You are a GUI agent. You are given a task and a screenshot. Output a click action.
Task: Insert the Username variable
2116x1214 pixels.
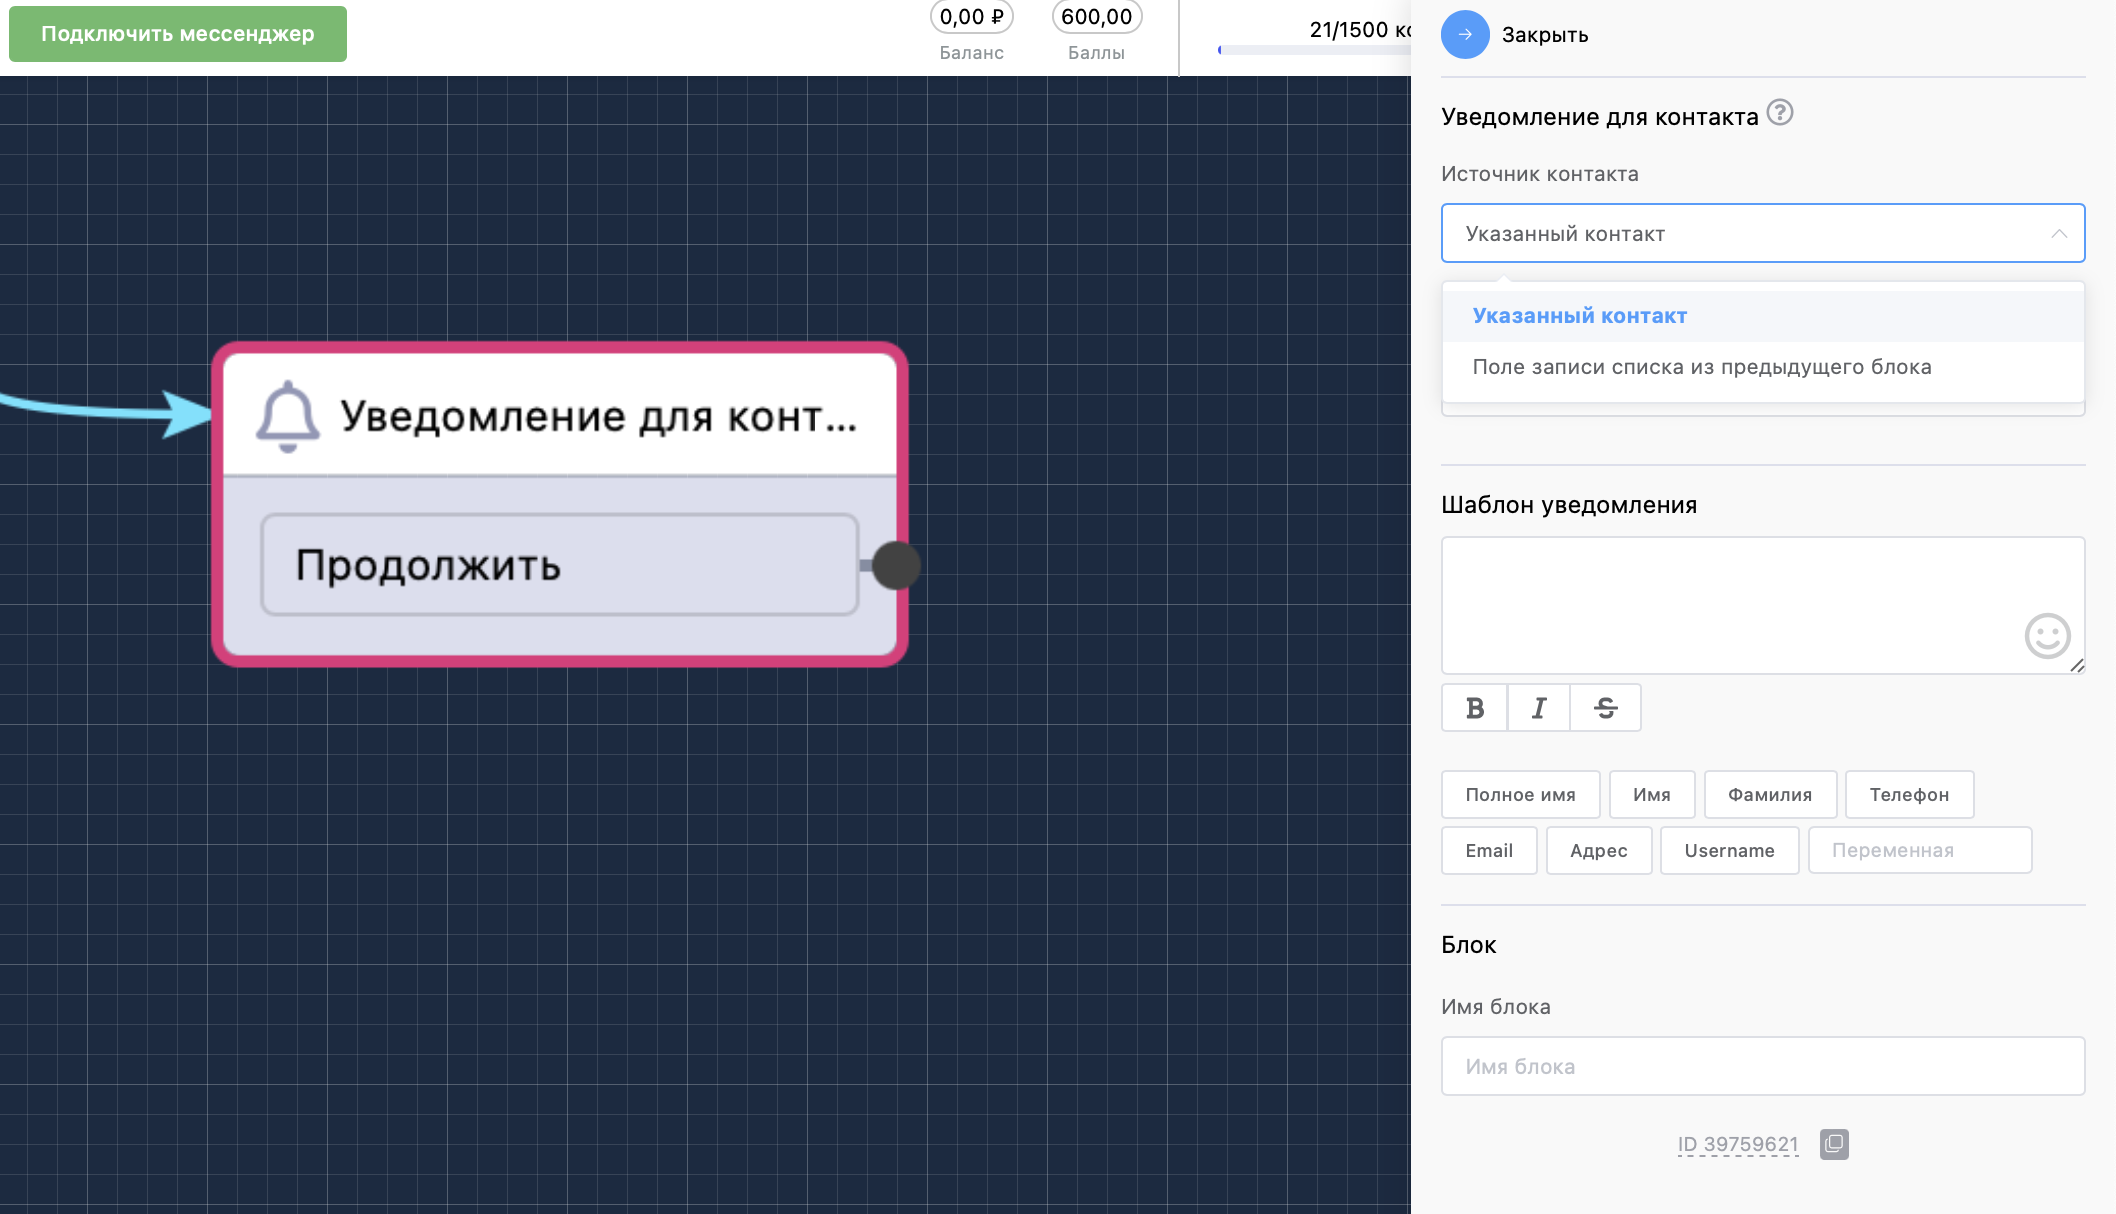pos(1729,850)
